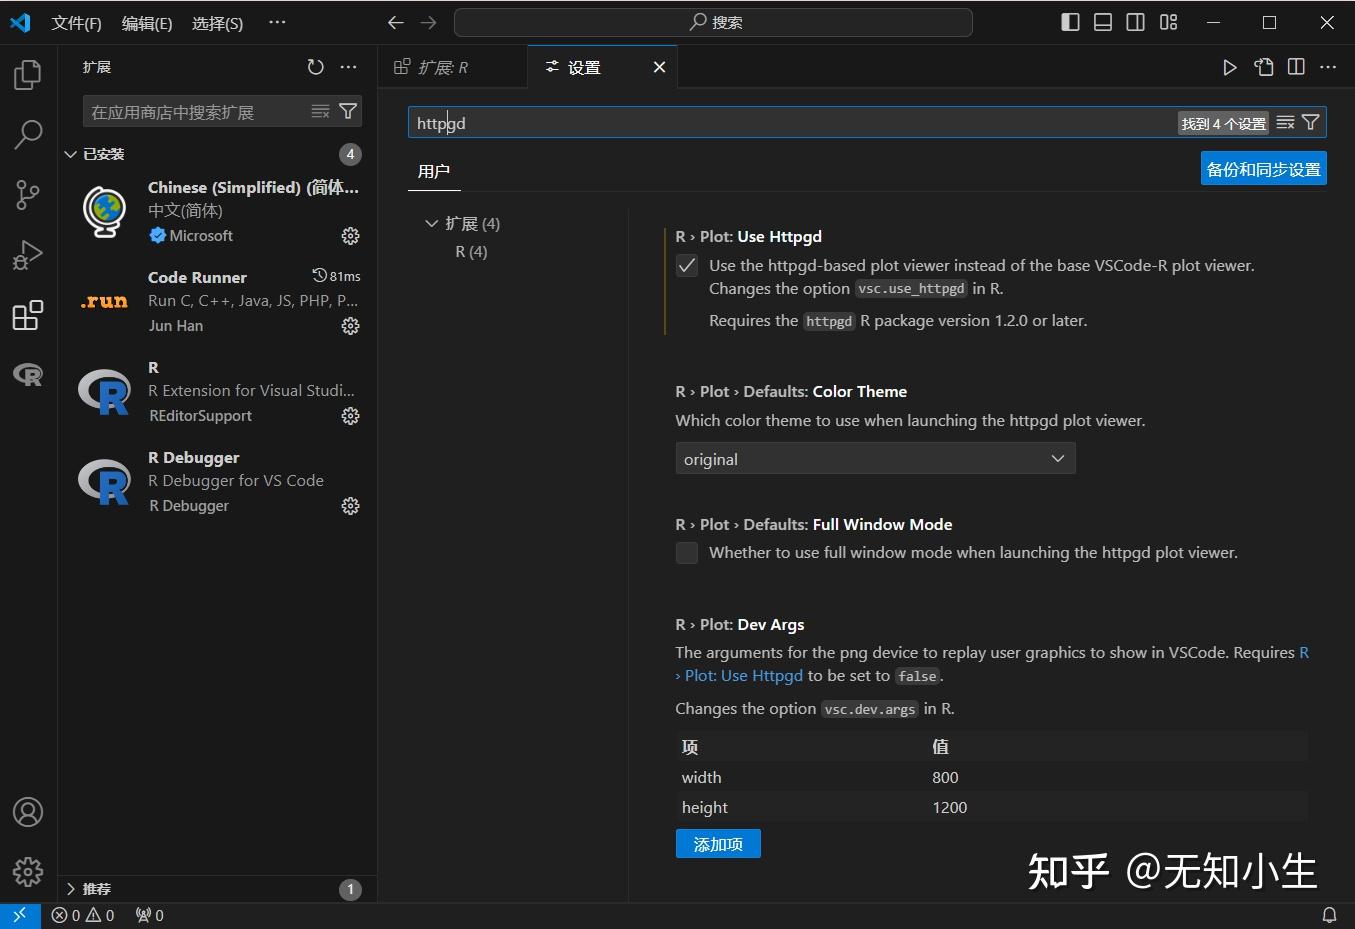The width and height of the screenshot is (1355, 929).
Task: Refresh the installed extensions list
Action: click(x=316, y=66)
